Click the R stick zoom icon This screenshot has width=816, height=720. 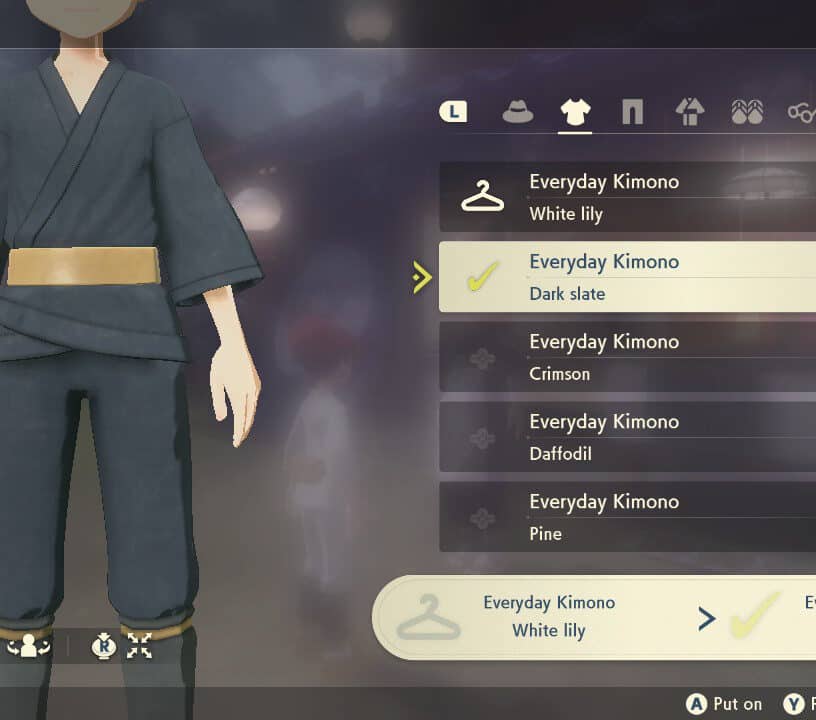tap(104, 646)
